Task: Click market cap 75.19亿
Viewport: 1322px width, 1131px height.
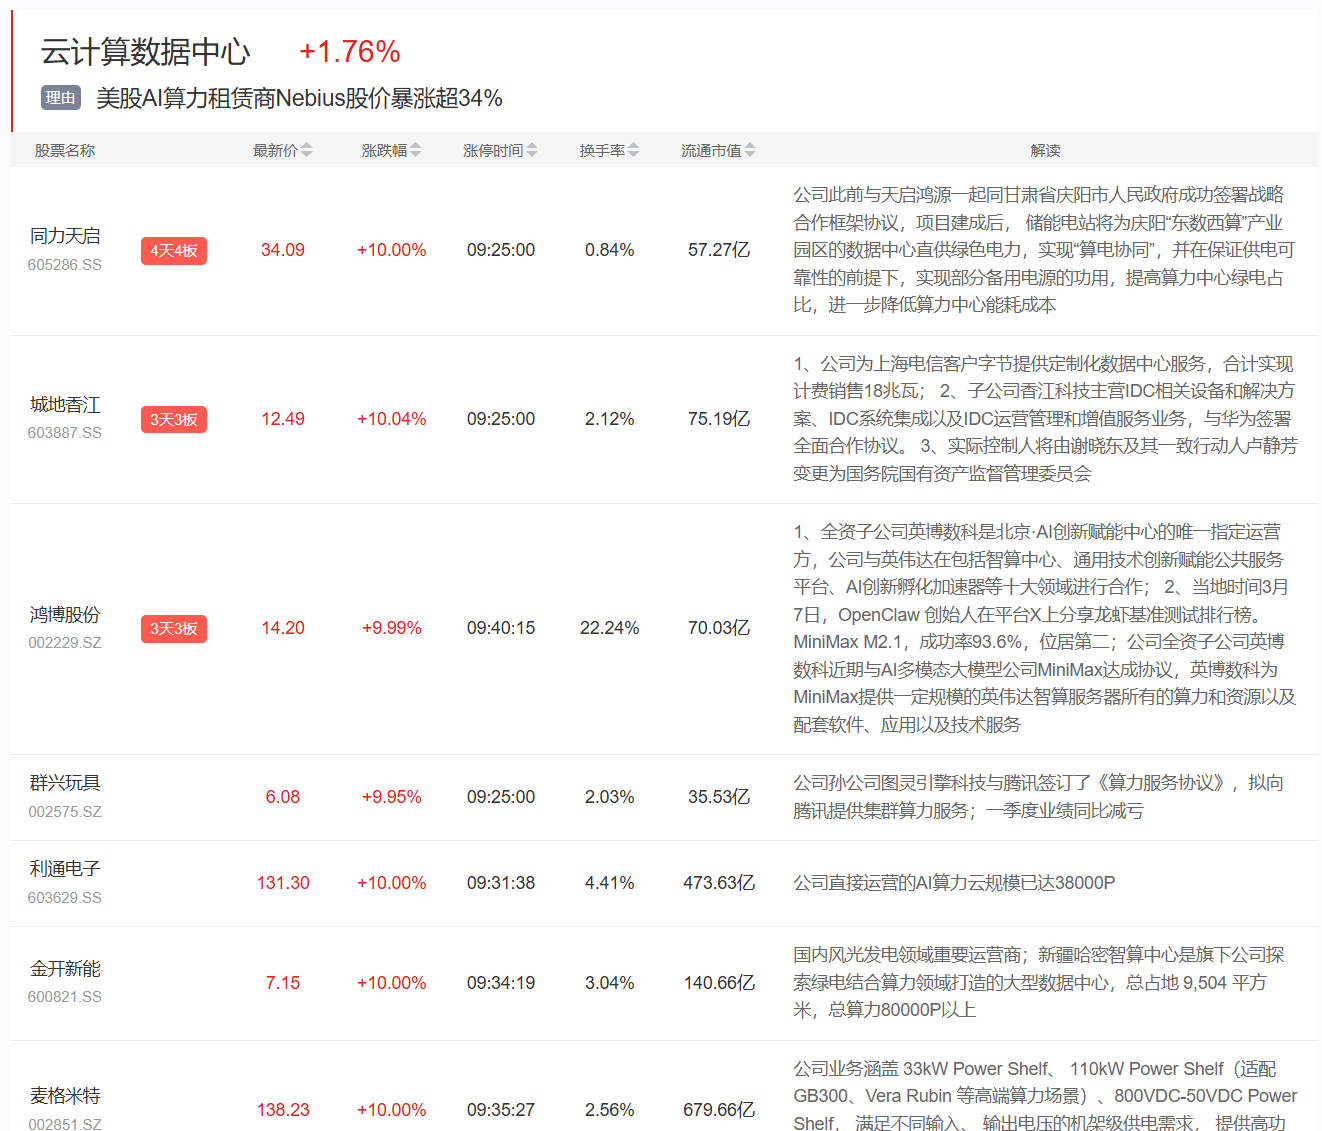Action: pyautogui.click(x=719, y=419)
